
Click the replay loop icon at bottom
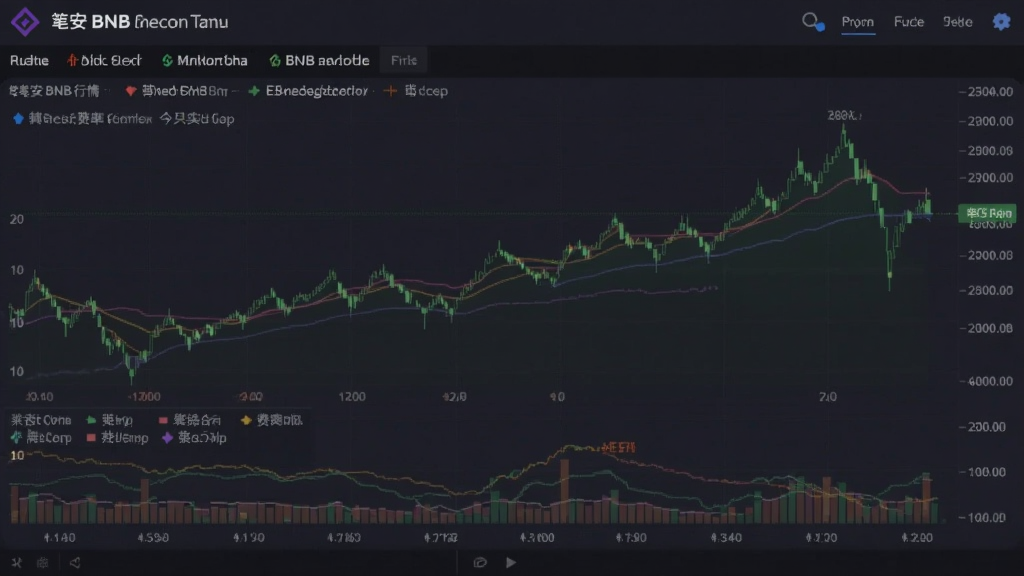[x=480, y=562]
